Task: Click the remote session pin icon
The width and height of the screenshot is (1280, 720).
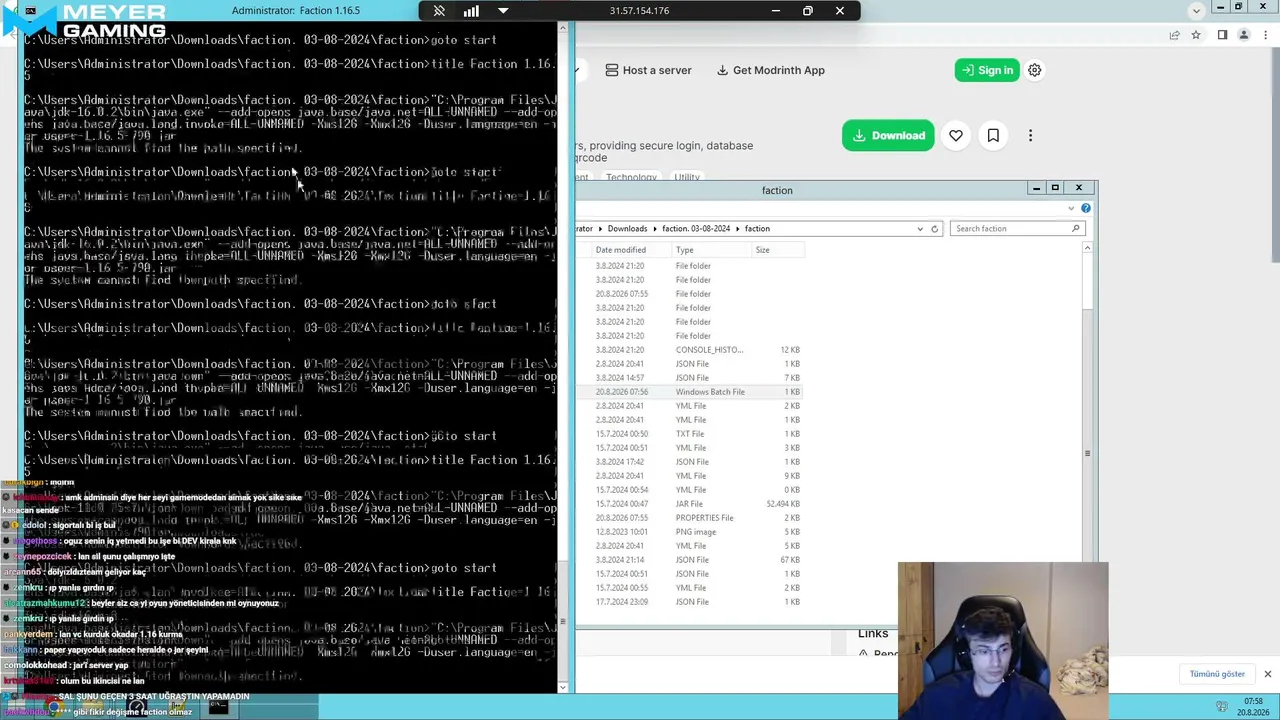Action: point(439,11)
